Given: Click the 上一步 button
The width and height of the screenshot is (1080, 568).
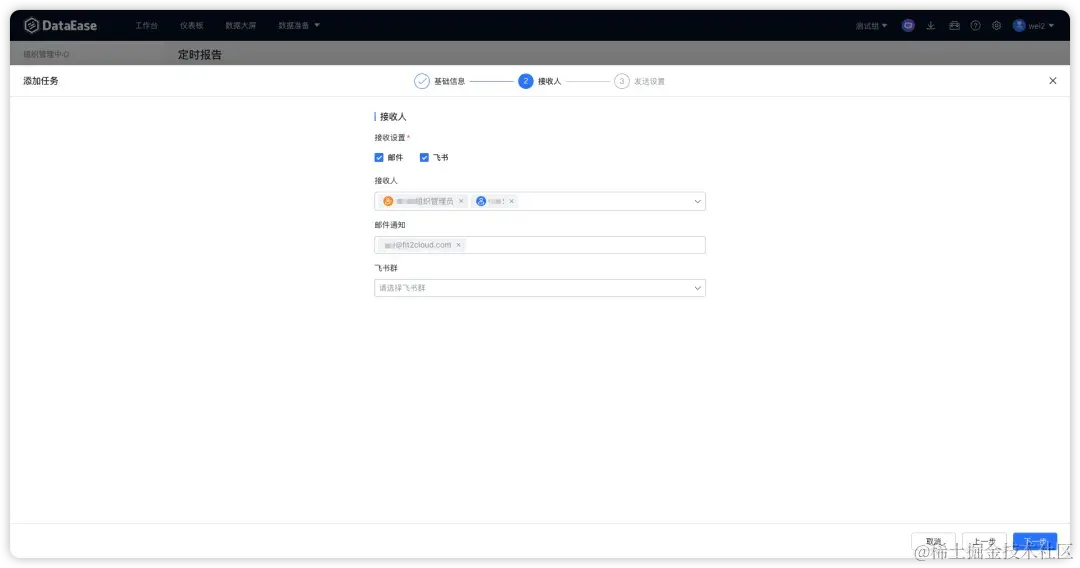Looking at the screenshot, I should coord(984,542).
